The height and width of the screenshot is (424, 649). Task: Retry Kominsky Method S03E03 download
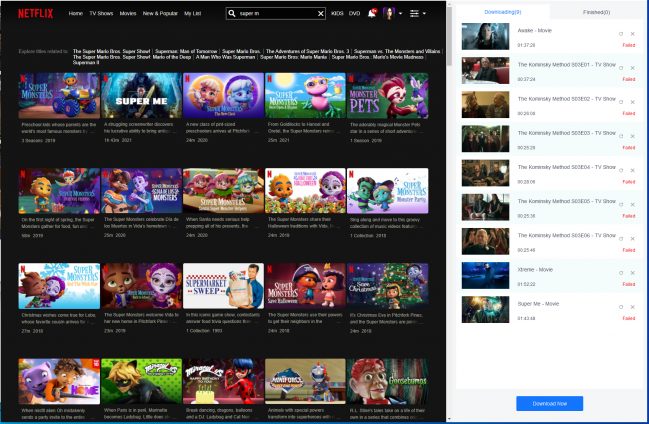[621, 136]
